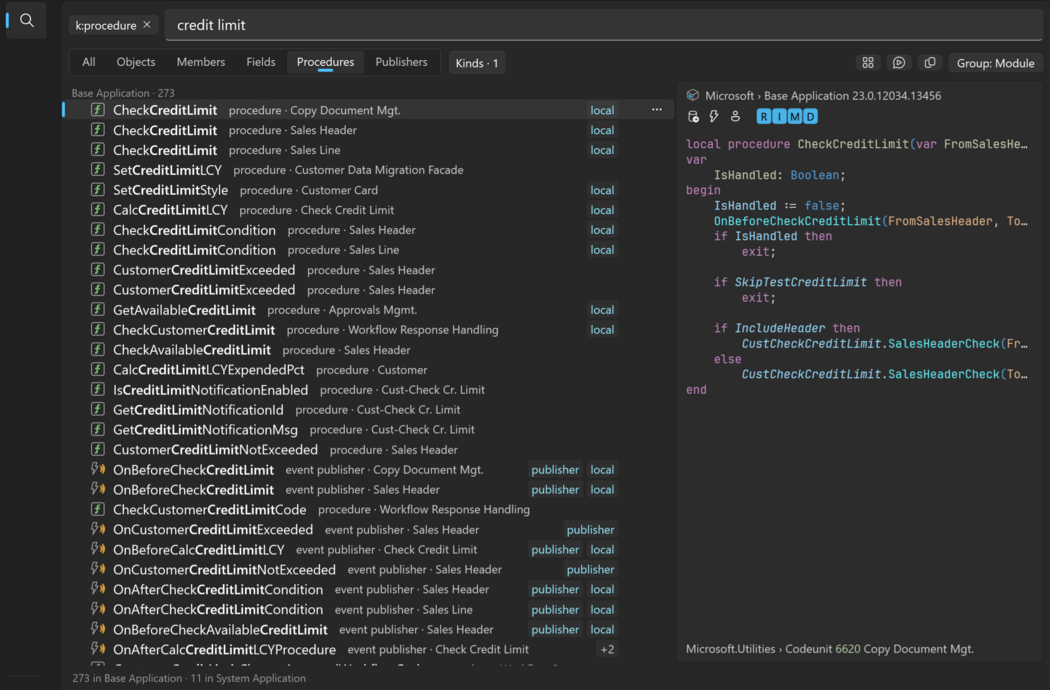Screen dimensions: 1050x690
Task: Switch to the Fields tab
Action: pos(260,62)
